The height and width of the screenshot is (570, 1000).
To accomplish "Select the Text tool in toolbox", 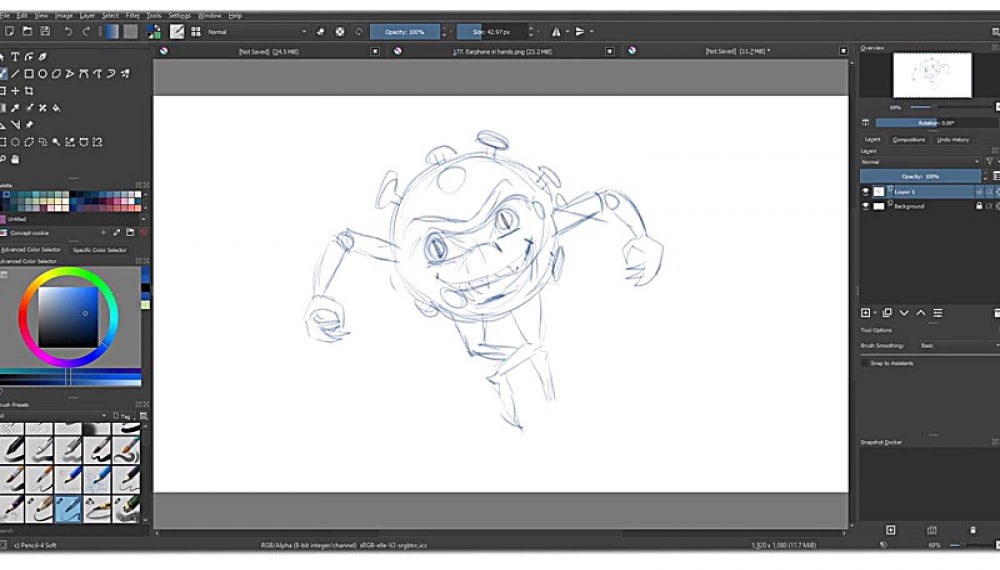I will [16, 57].
